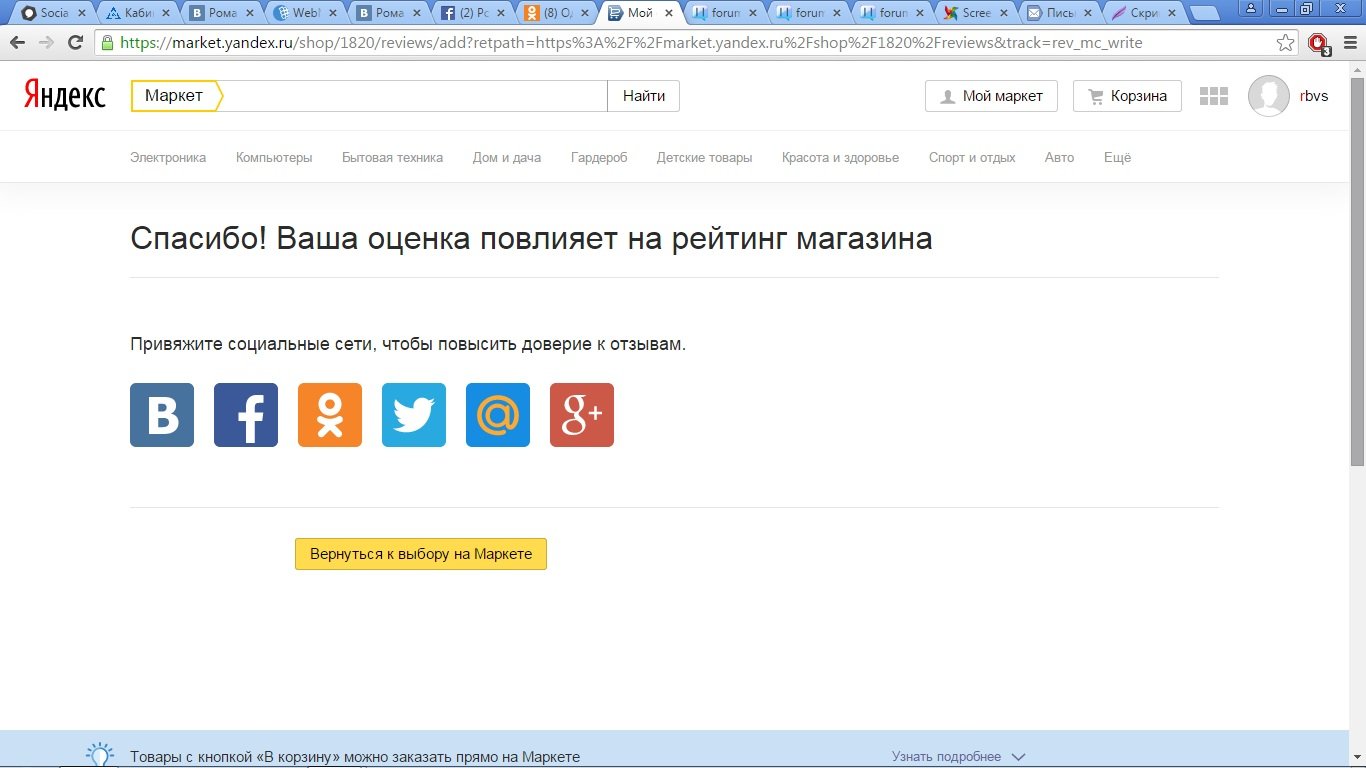The height and width of the screenshot is (768, 1366).
Task: Click the Яндекс logo
Action: pos(65,96)
